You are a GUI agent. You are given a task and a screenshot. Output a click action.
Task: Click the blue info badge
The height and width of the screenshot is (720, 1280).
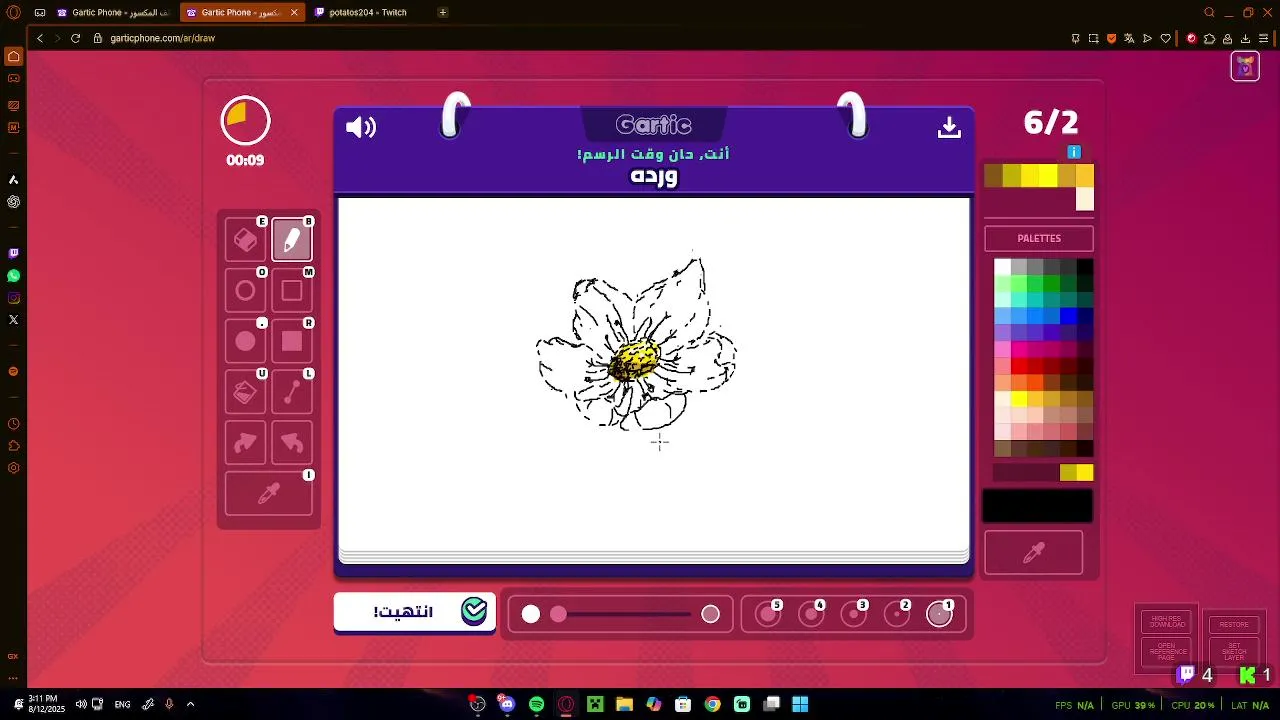[x=1074, y=152]
